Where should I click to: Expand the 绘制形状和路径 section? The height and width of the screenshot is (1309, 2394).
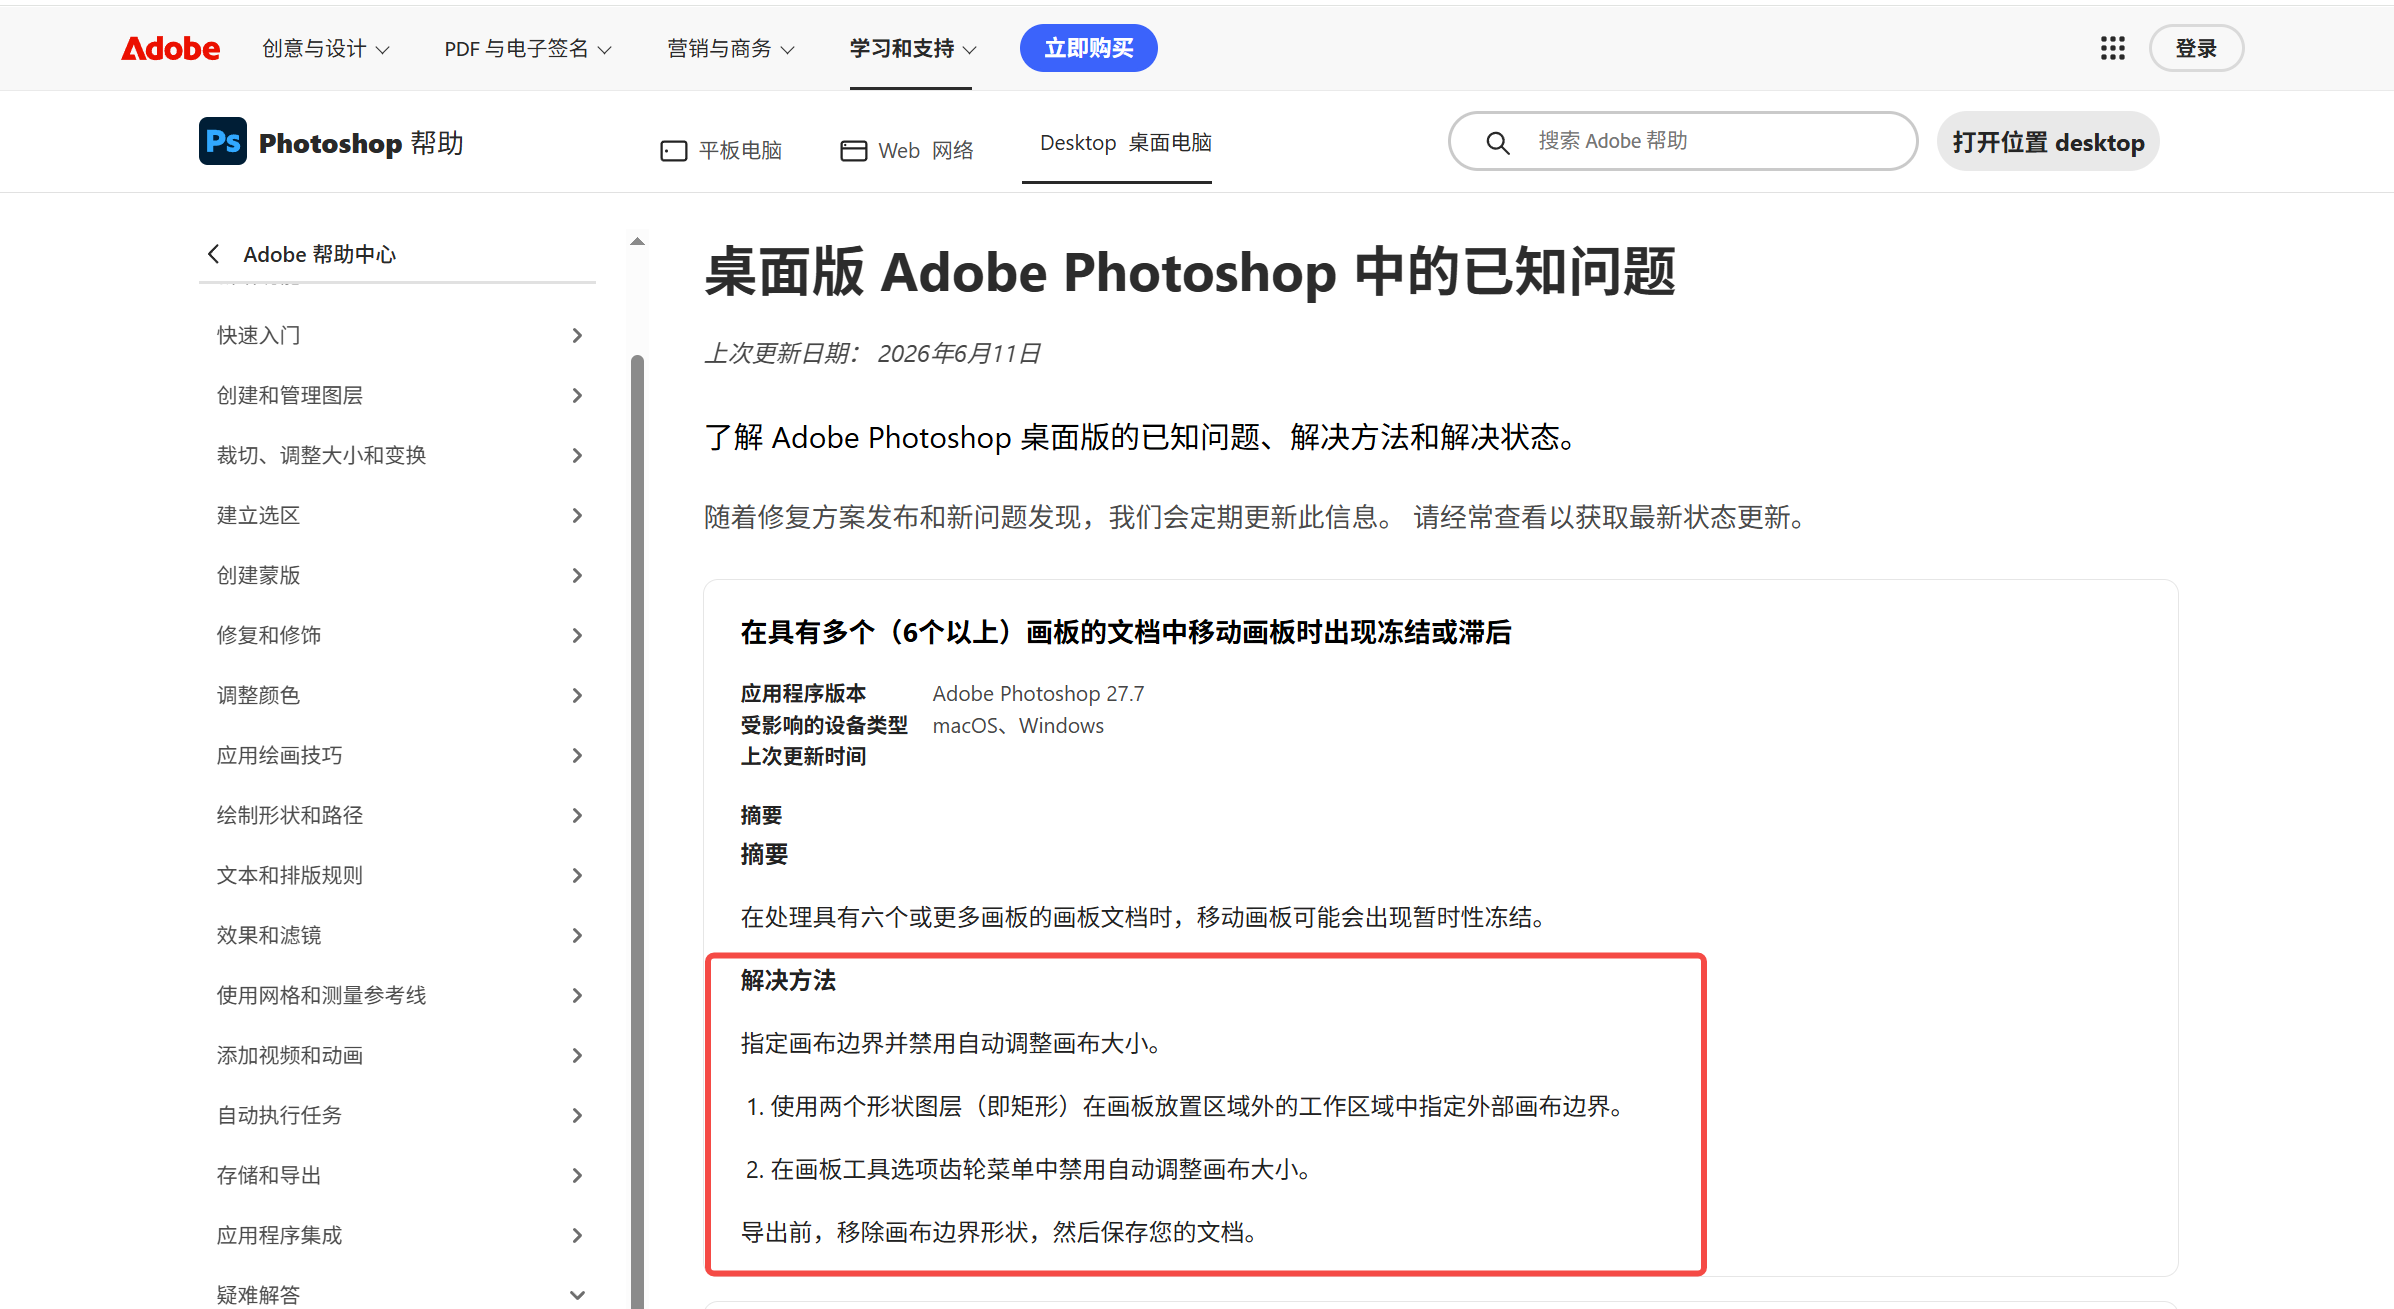point(398,815)
